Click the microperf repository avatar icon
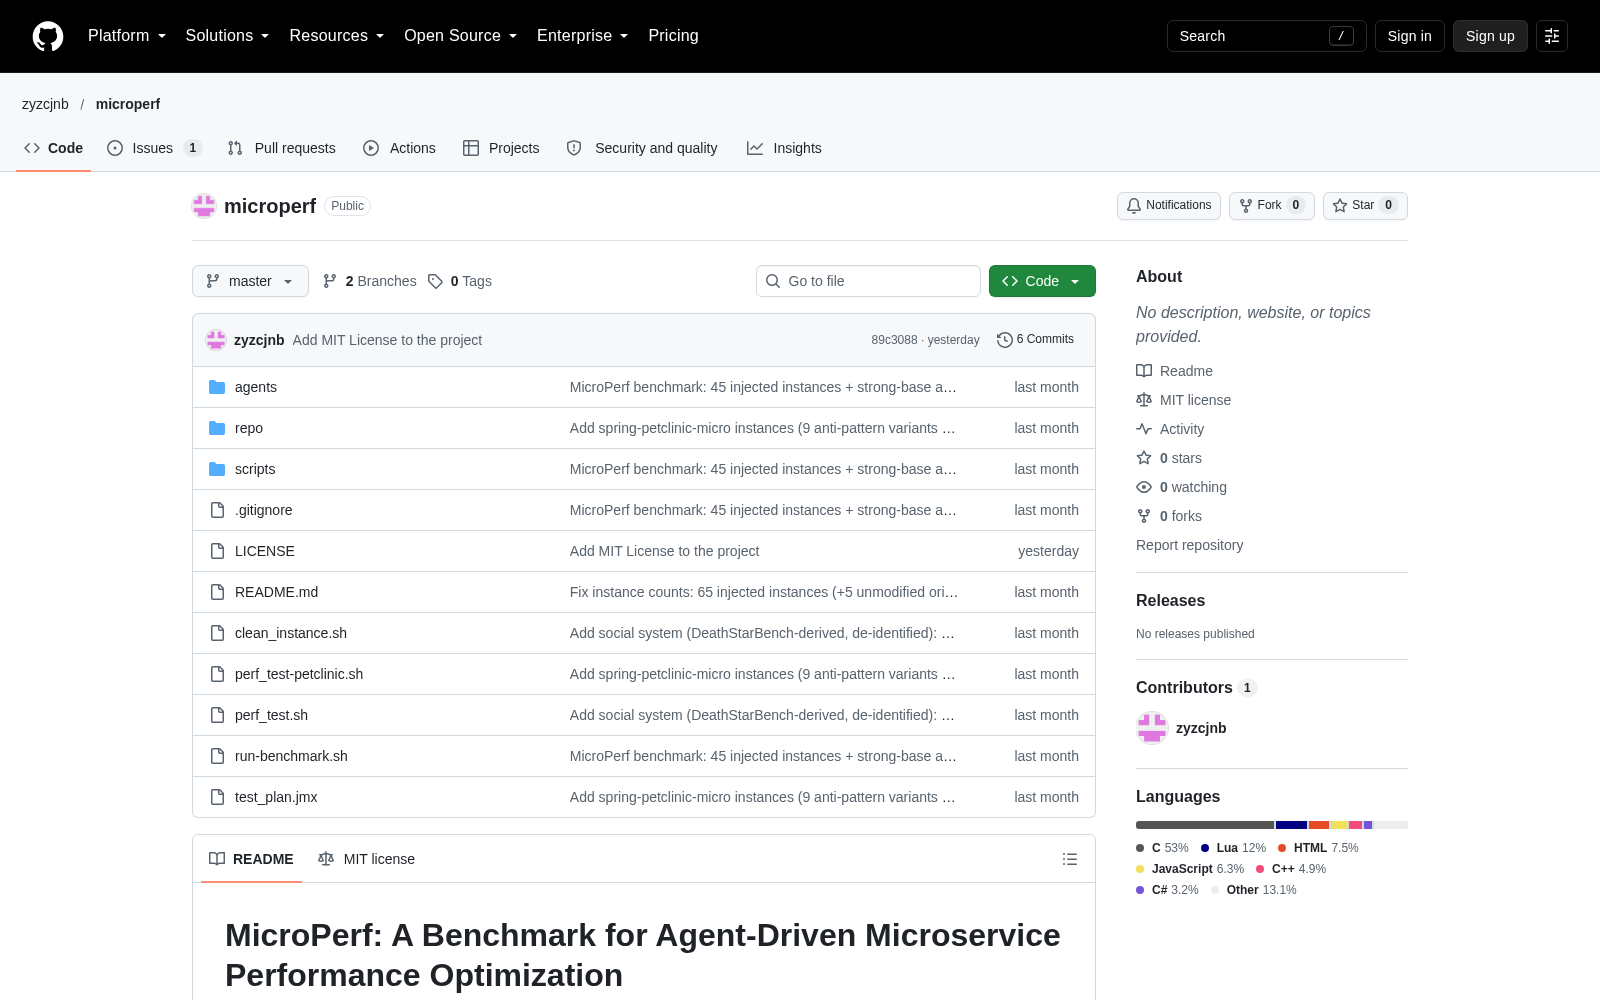Screen dimensions: 1600x1000 [204, 206]
